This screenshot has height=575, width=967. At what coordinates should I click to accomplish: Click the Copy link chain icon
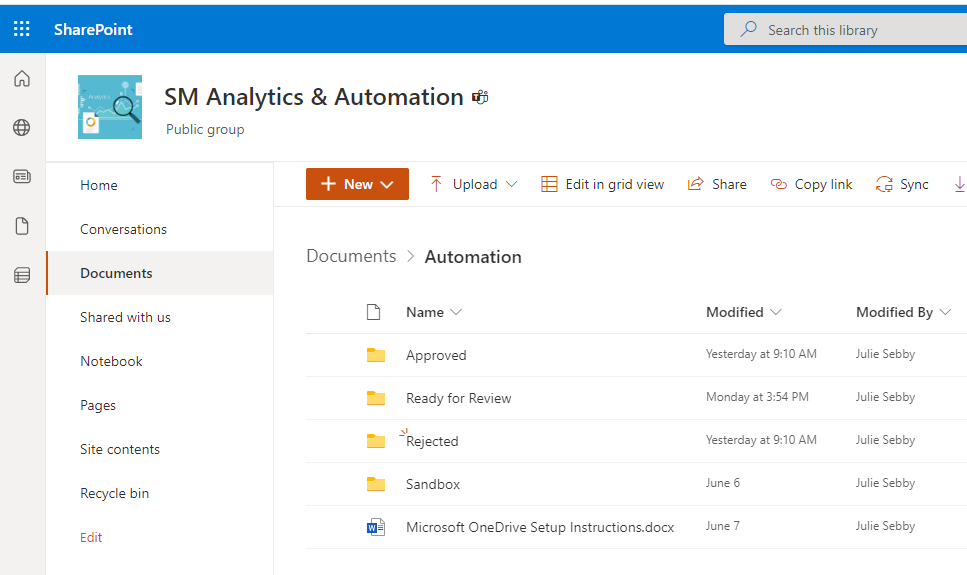[779, 184]
